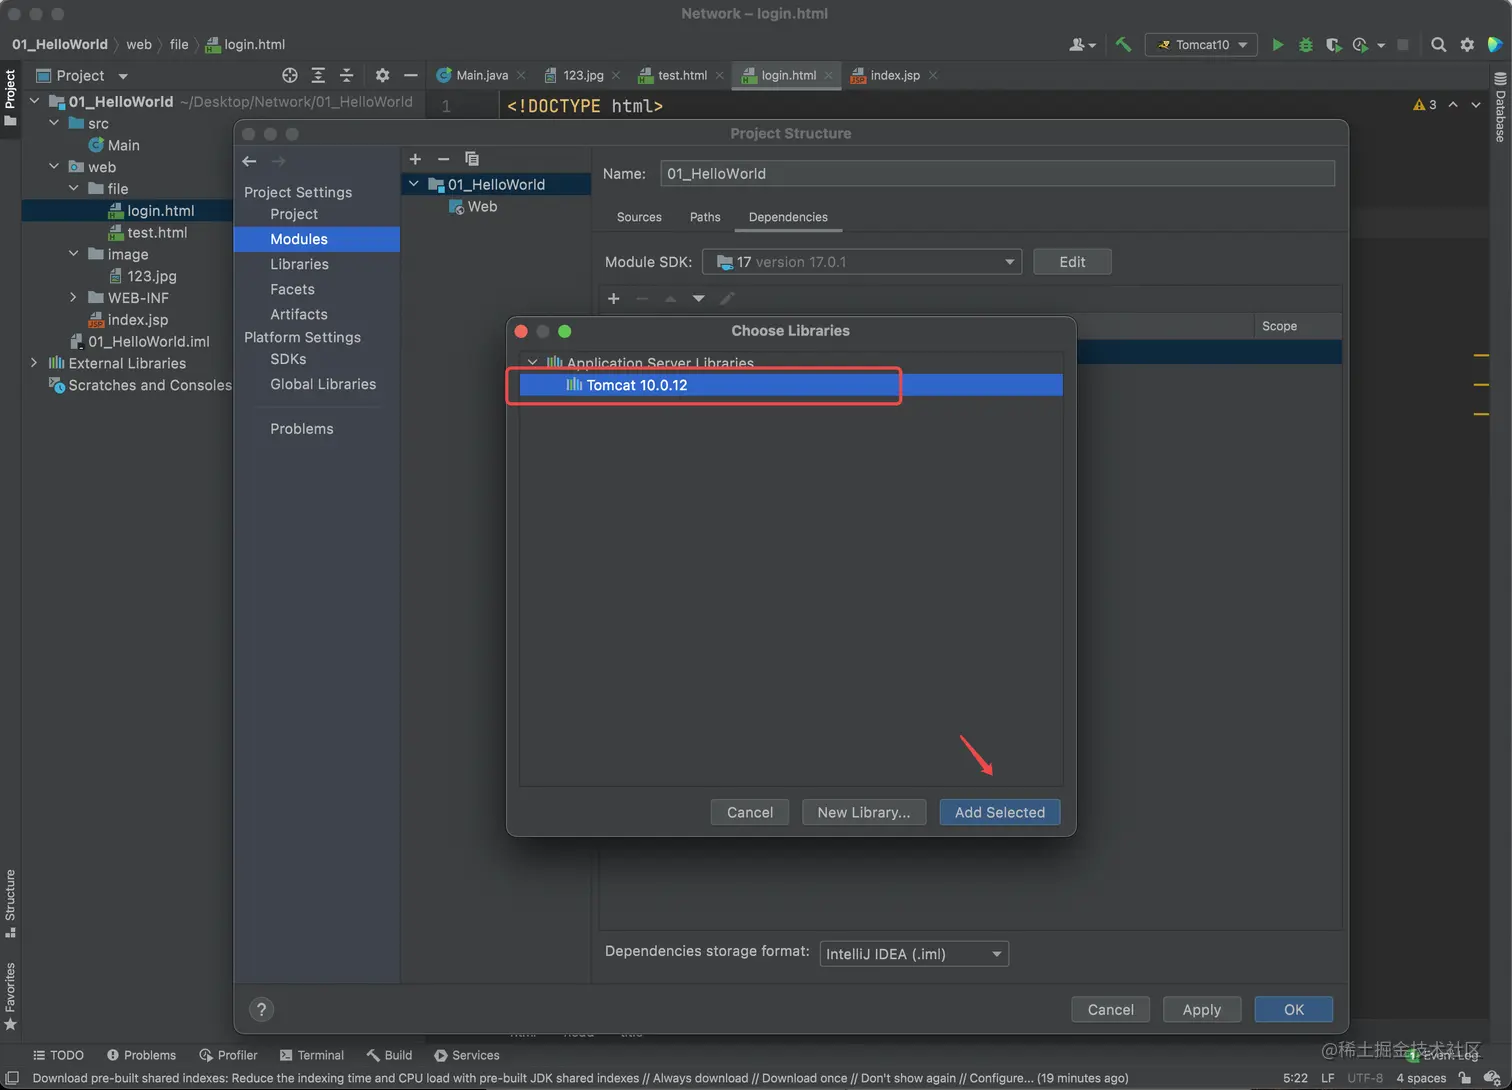The width and height of the screenshot is (1512, 1090).
Task: Add new module with plus icon
Action: point(415,159)
